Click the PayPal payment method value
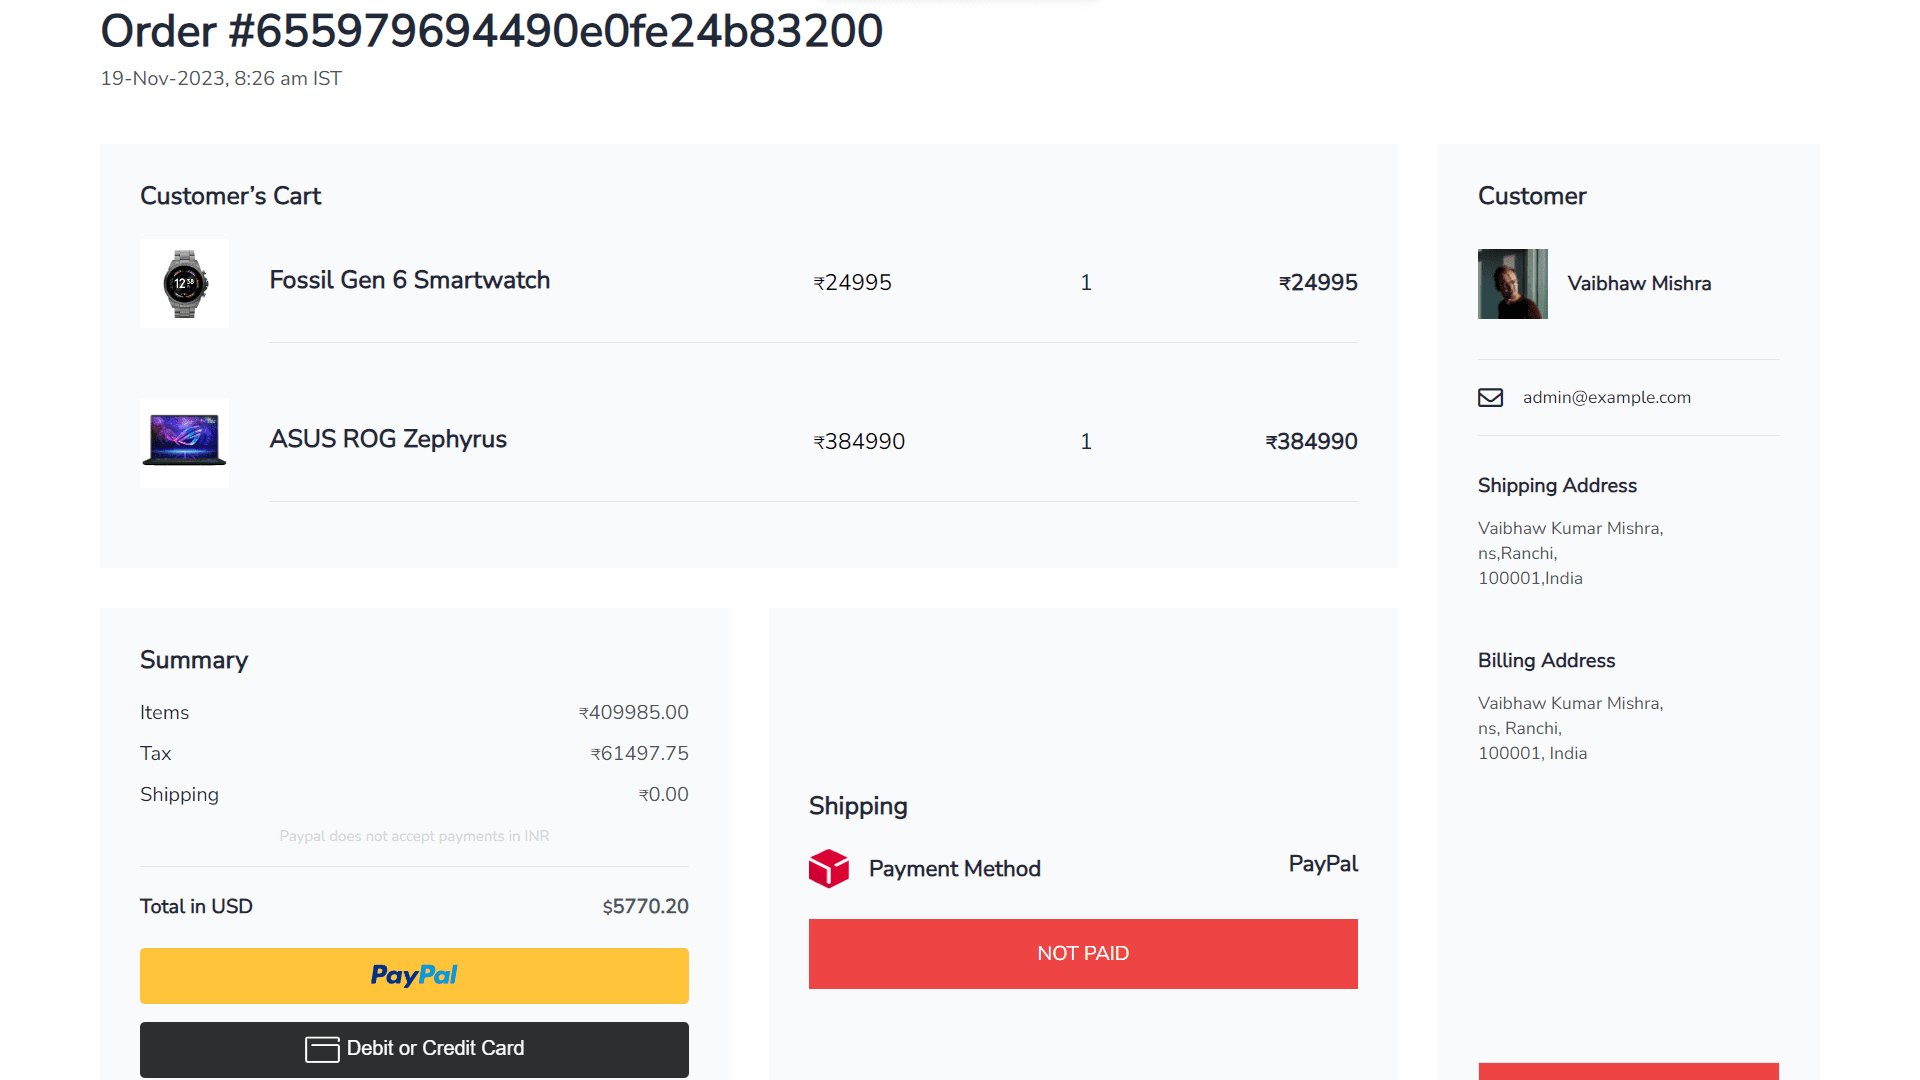 click(1323, 864)
